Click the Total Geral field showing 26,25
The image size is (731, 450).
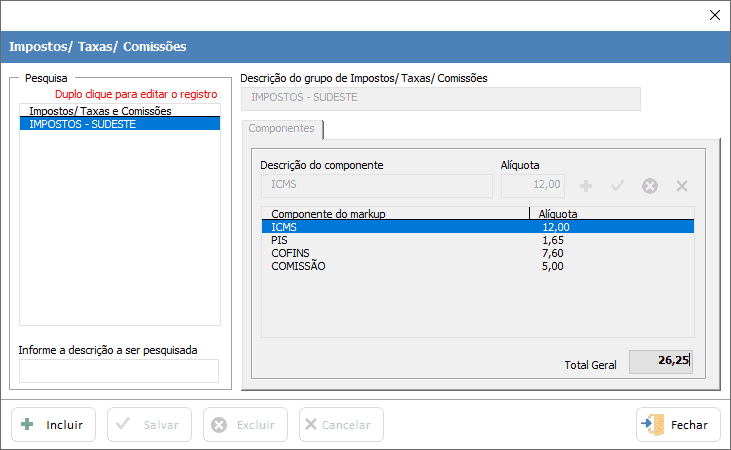coord(661,362)
